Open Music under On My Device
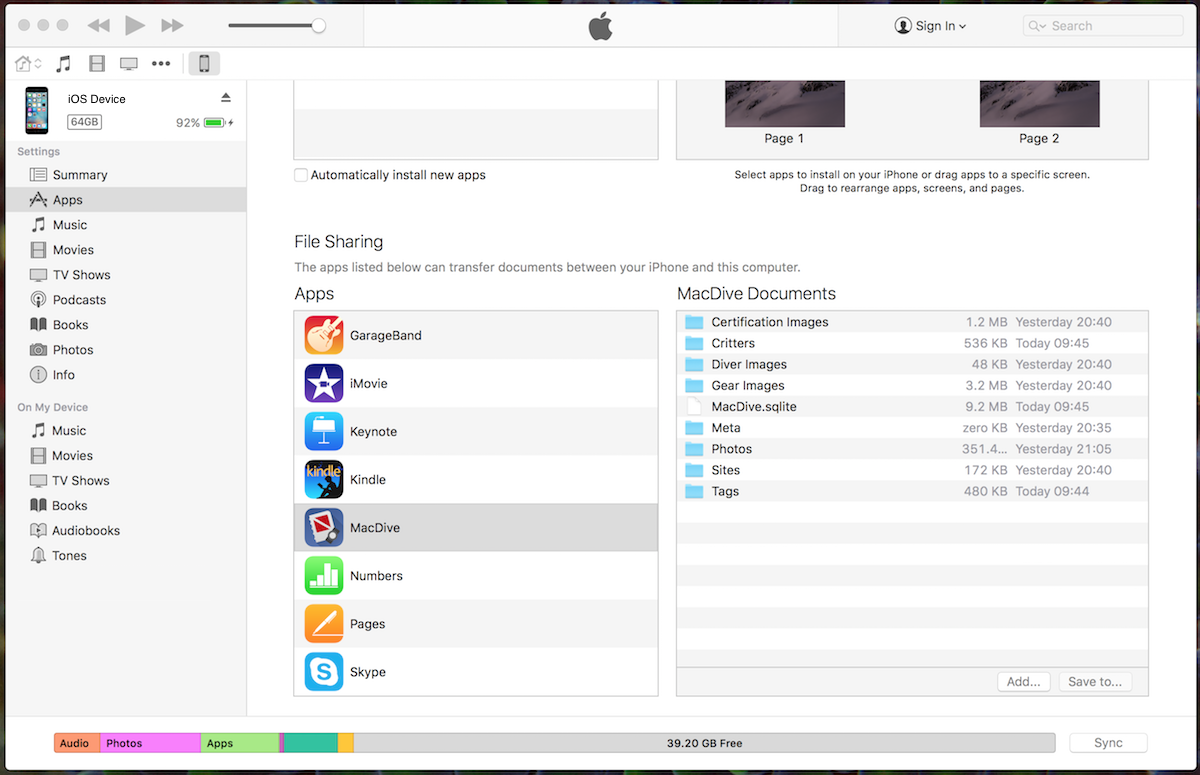The image size is (1200, 775). (125, 431)
